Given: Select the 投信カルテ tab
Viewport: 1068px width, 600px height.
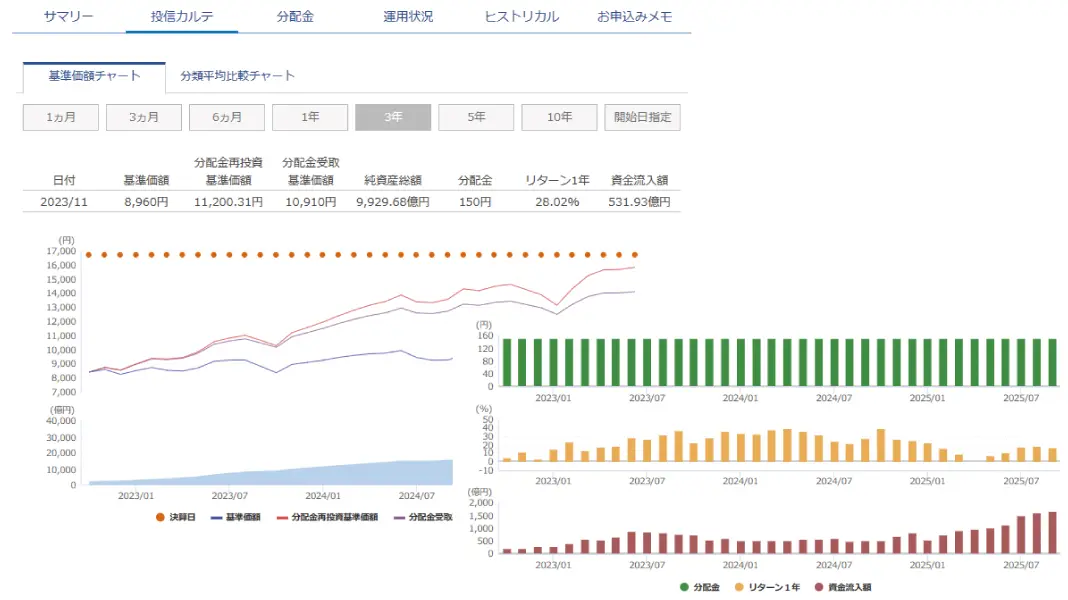Looking at the screenshot, I should pos(182,16).
